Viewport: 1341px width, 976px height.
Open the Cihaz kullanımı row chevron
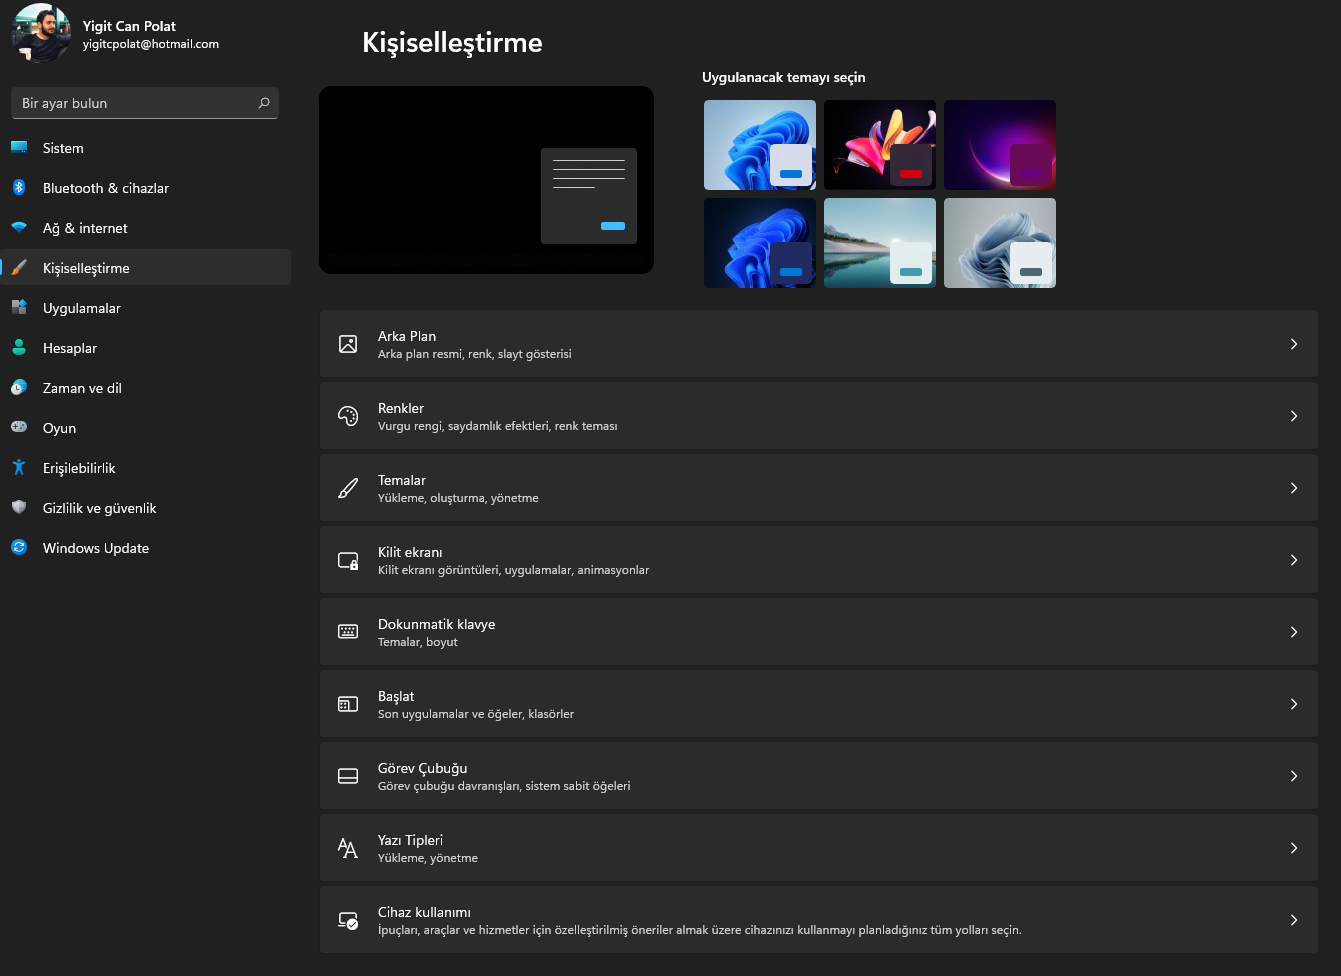1293,919
